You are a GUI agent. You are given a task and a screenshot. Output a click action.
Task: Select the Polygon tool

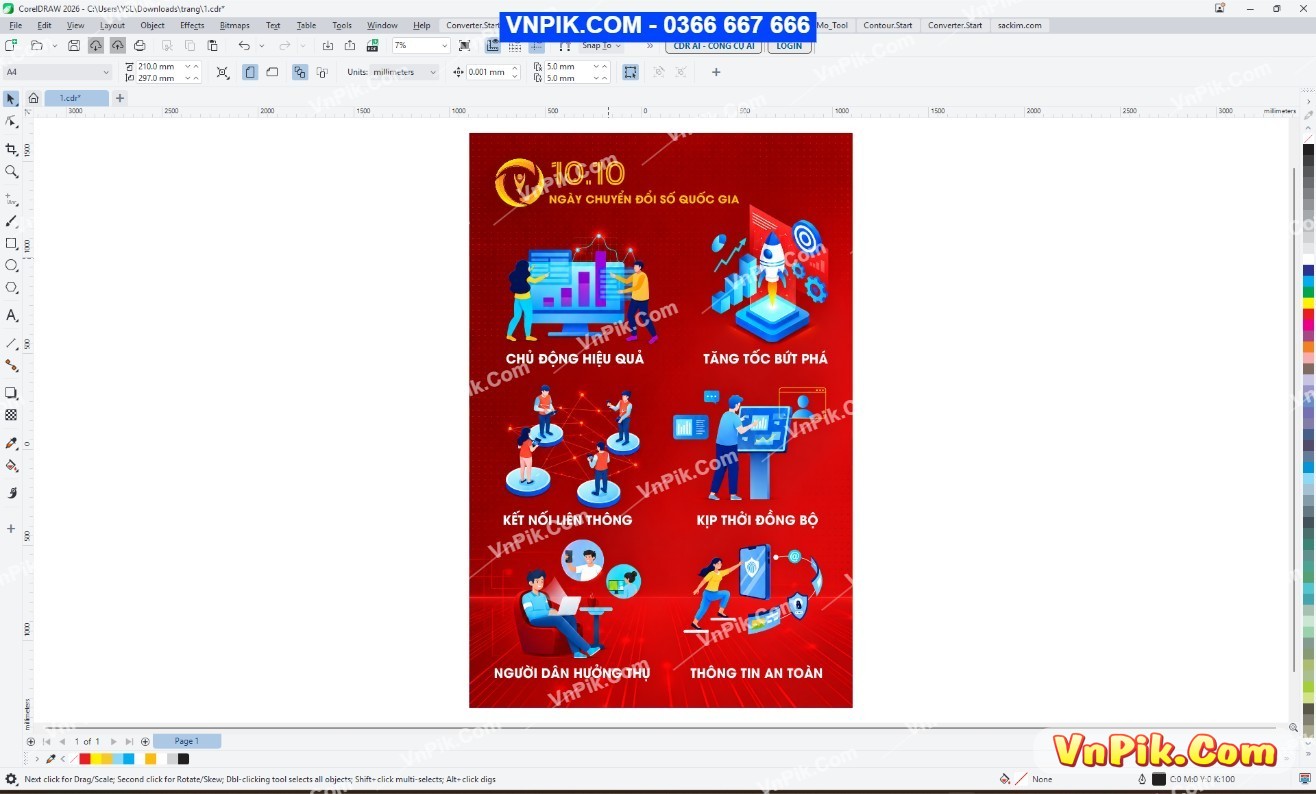11,288
